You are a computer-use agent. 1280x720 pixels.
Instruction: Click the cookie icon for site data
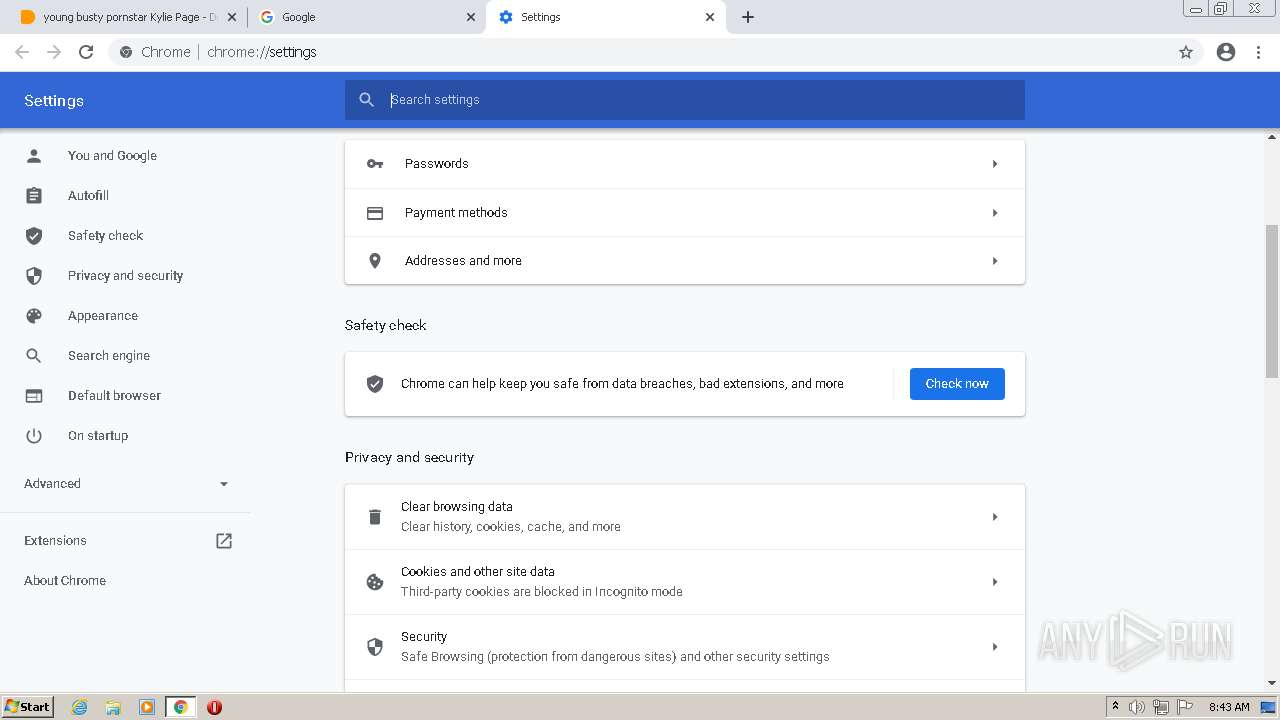tap(375, 582)
